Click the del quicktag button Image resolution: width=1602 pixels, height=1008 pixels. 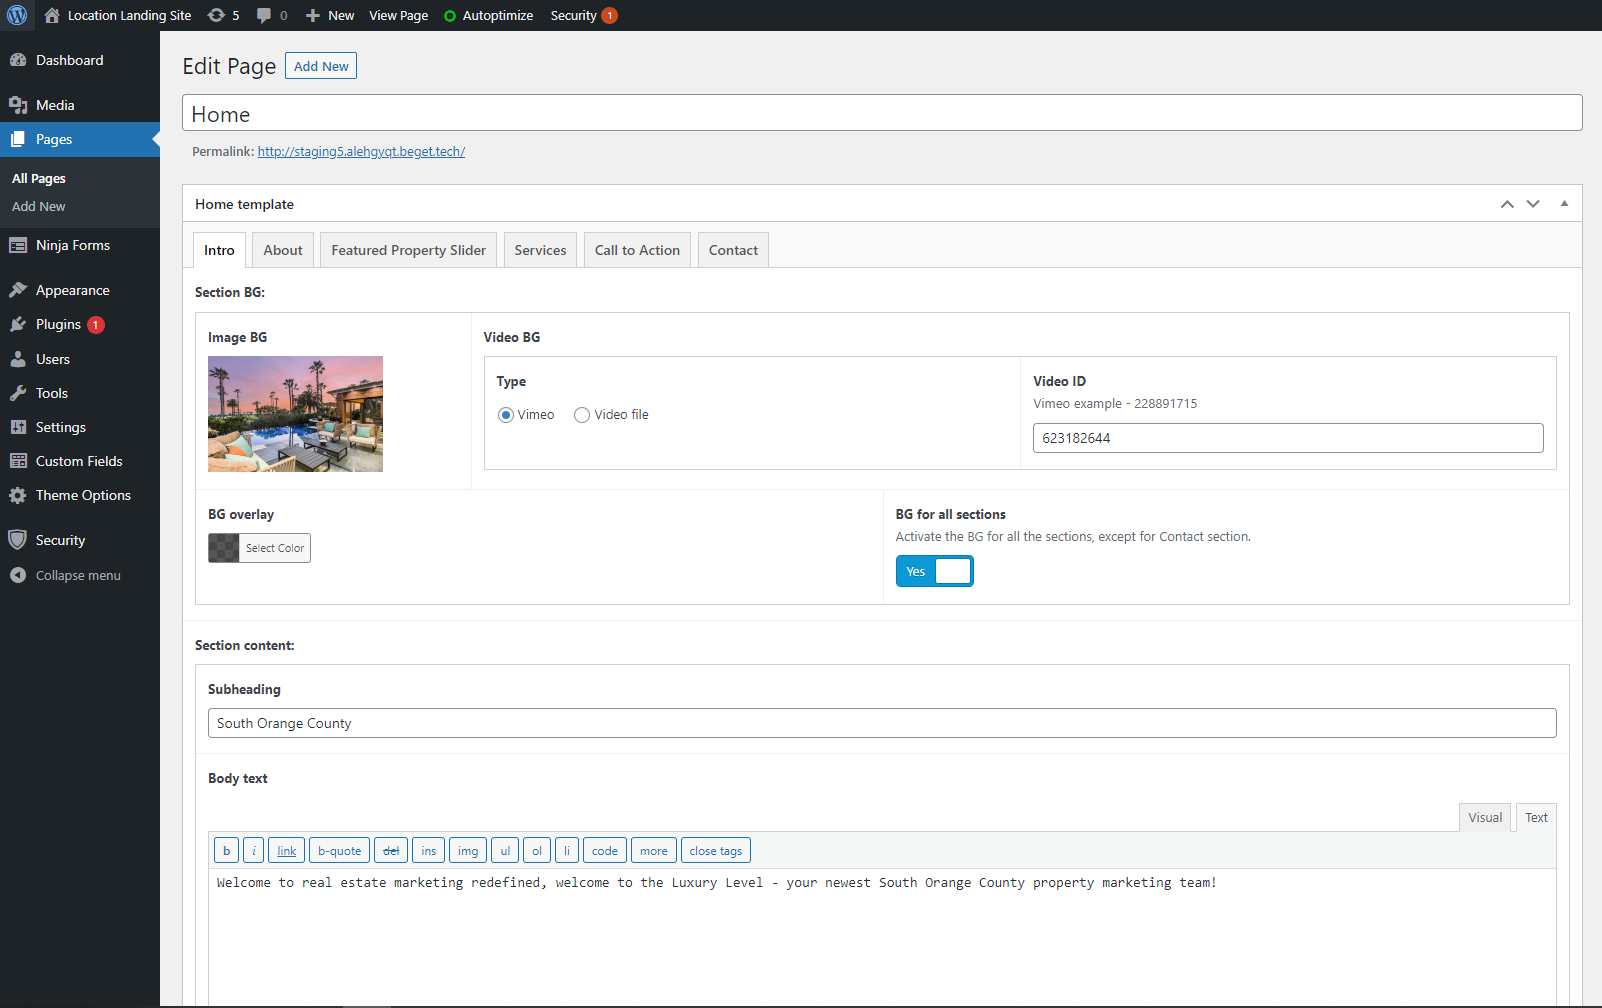(x=391, y=851)
